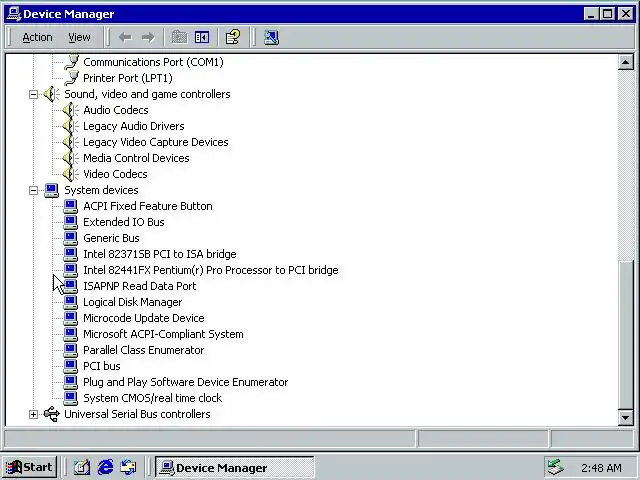
Task: Click the PCI bus device icon
Action: click(x=71, y=366)
